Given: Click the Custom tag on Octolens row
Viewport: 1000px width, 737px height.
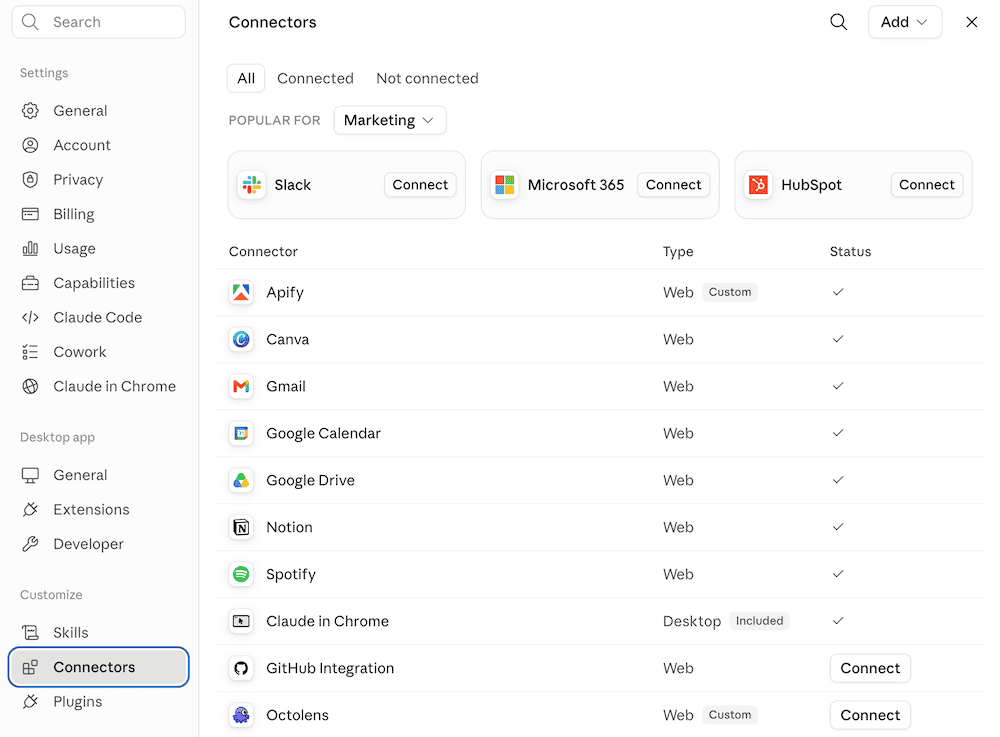Looking at the screenshot, I should [730, 715].
